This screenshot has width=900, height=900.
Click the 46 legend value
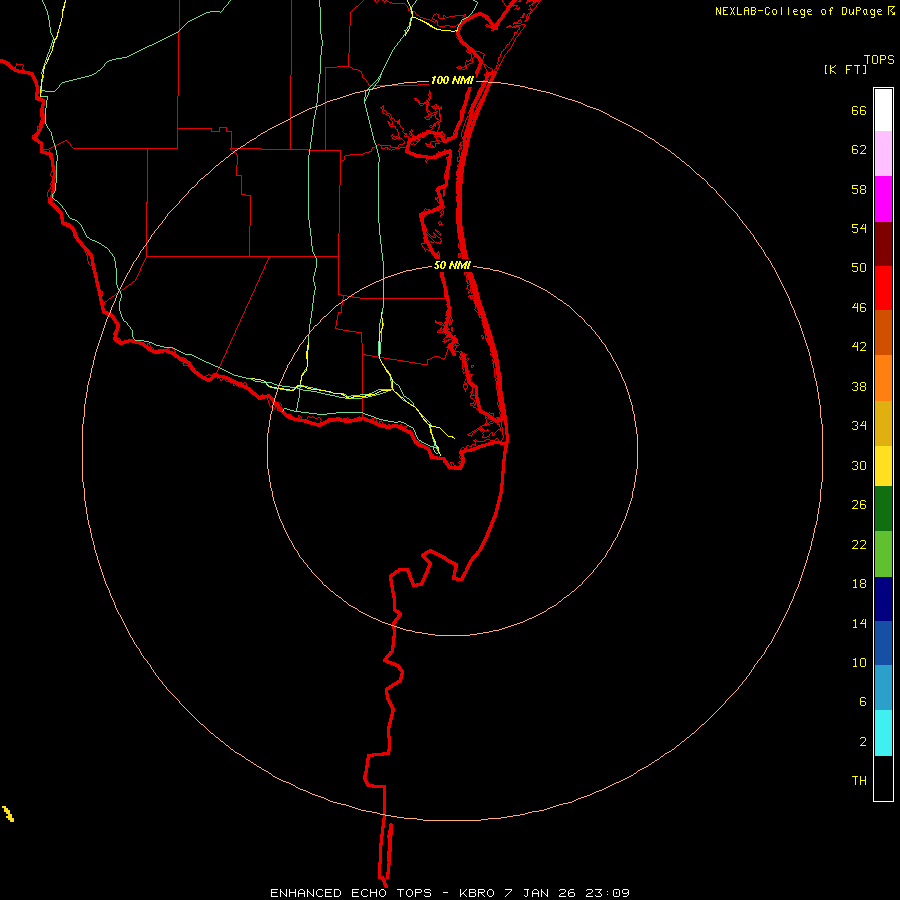[859, 308]
